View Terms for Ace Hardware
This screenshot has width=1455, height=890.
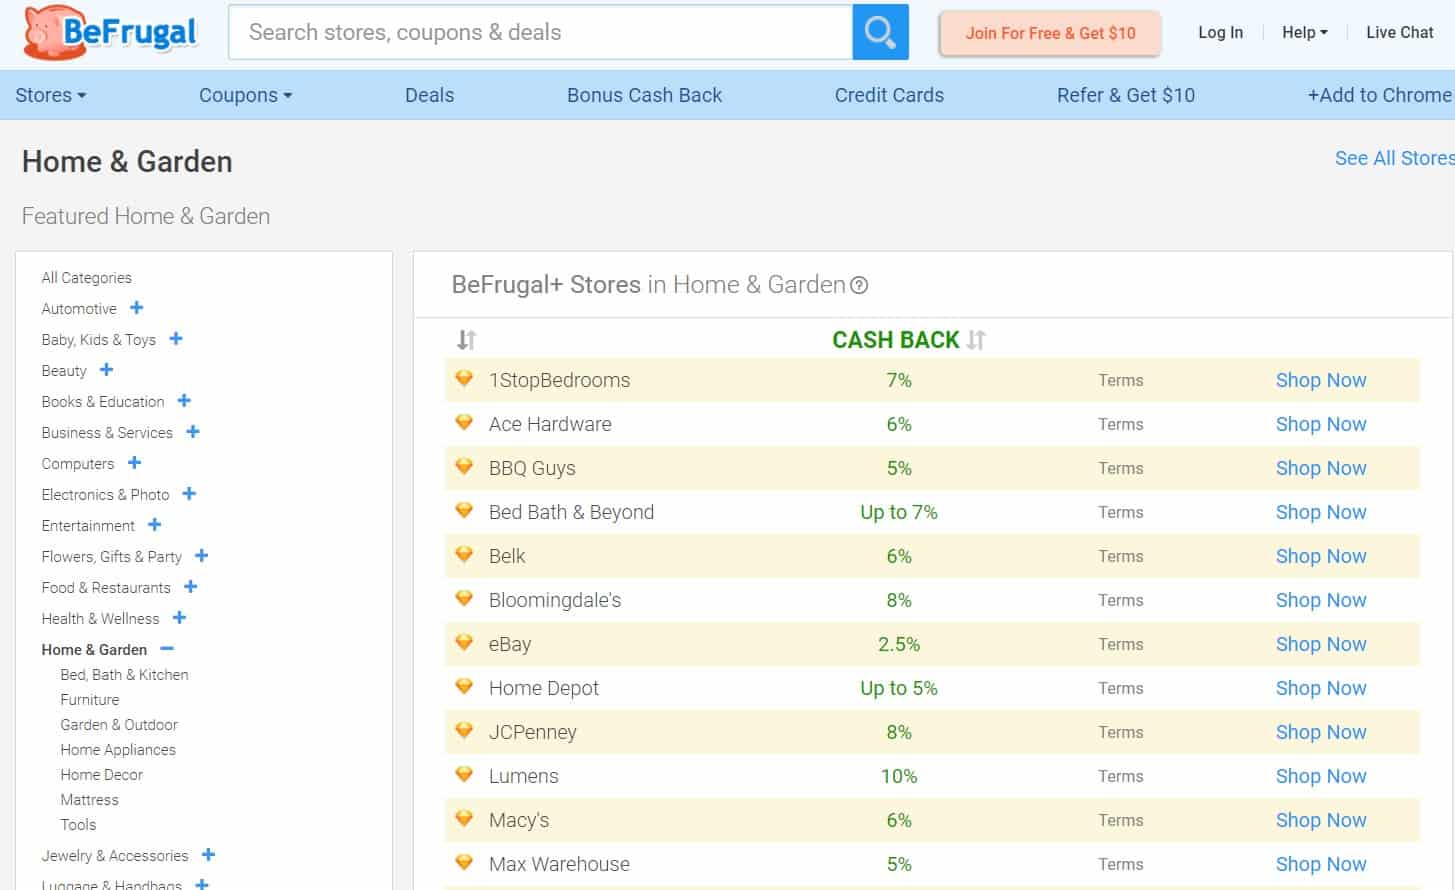click(1120, 424)
